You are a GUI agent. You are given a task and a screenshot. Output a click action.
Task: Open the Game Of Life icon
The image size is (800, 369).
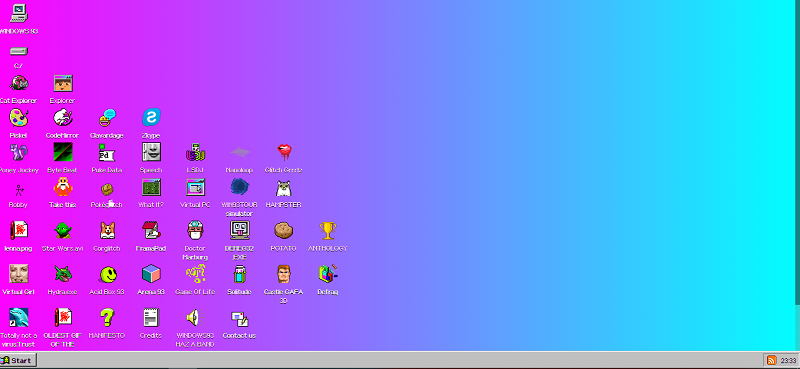coord(195,274)
